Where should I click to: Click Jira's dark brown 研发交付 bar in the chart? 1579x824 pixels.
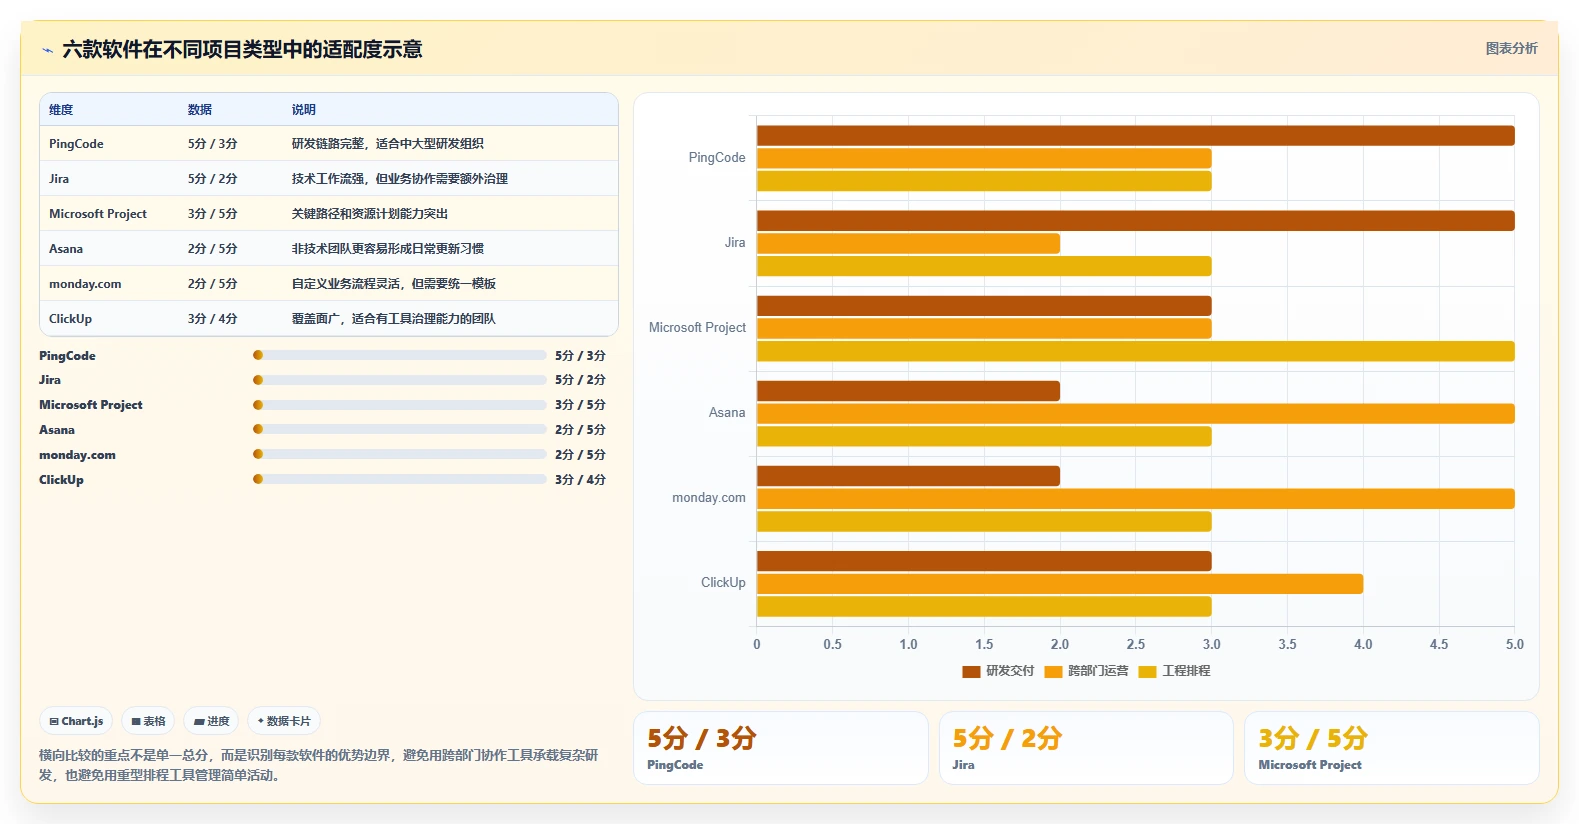pyautogui.click(x=1135, y=220)
